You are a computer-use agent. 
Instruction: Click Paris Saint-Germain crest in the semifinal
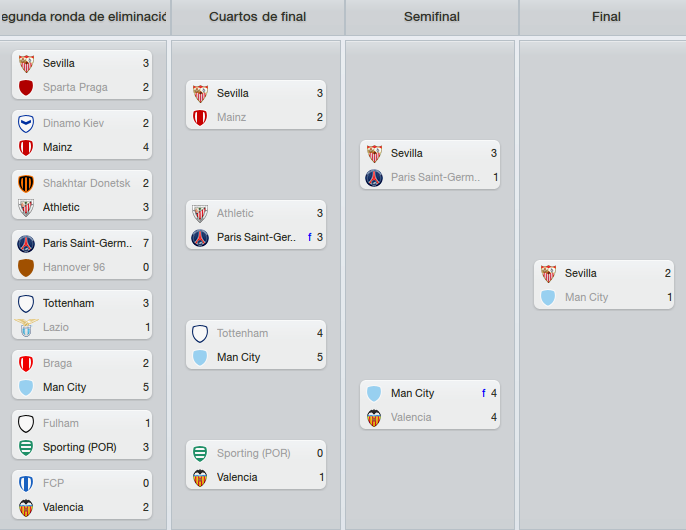tap(374, 178)
